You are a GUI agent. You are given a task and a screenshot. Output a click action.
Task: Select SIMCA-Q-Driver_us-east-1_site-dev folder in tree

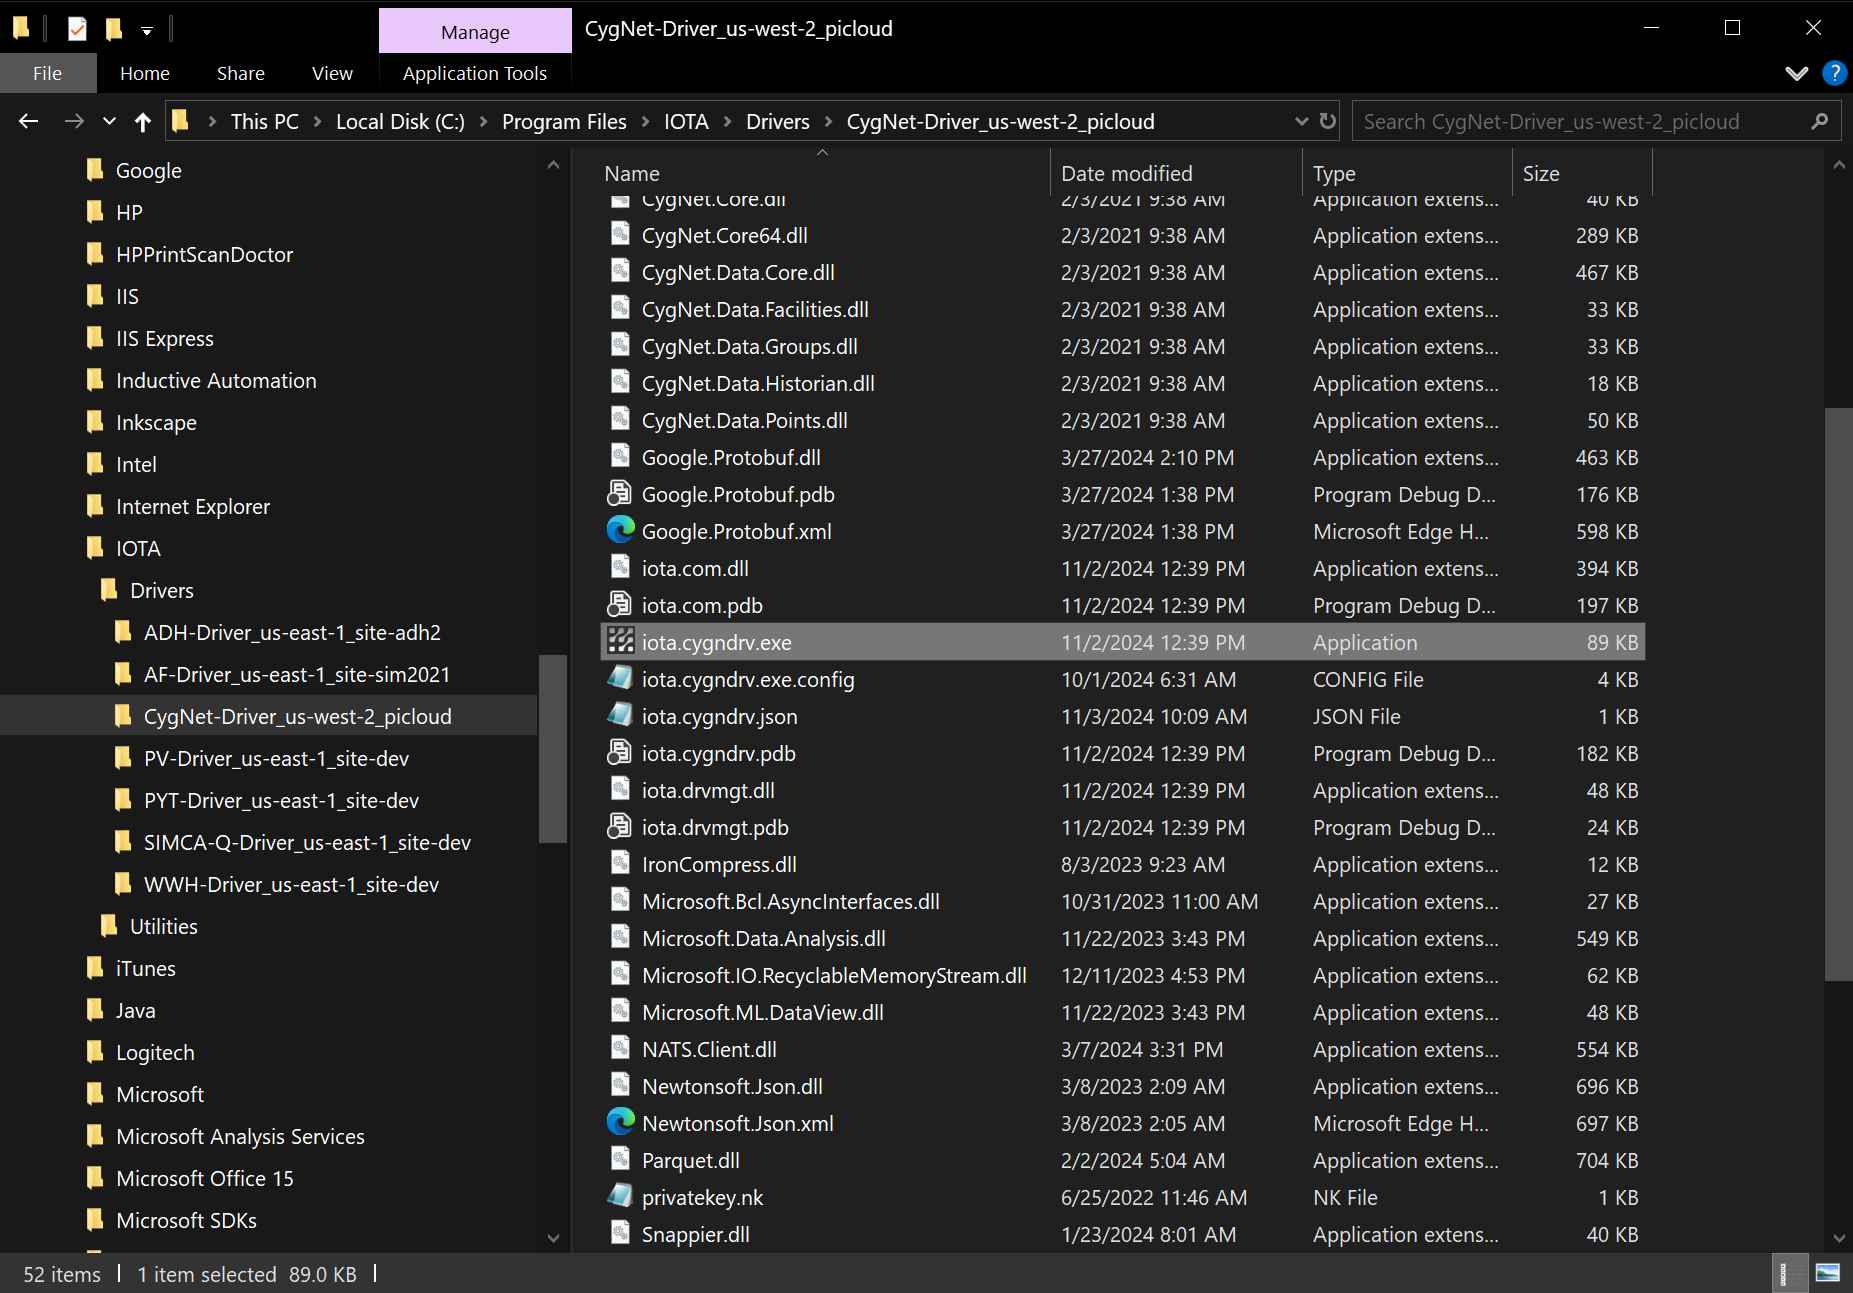[x=307, y=842]
